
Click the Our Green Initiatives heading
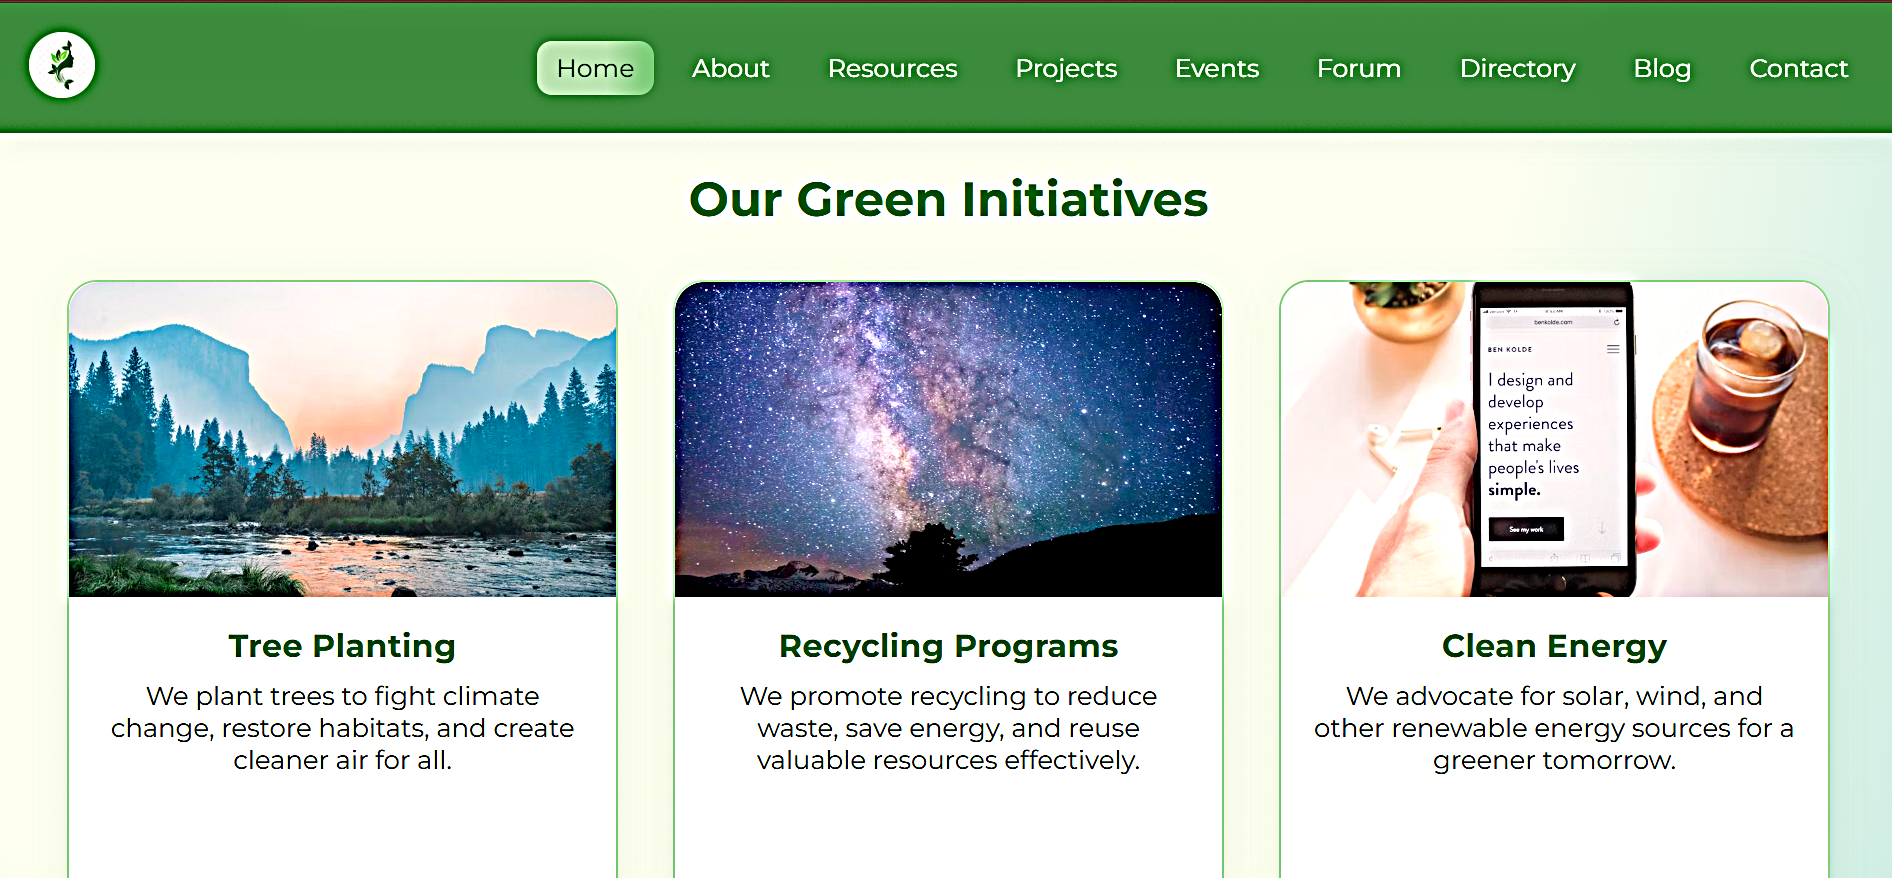[948, 199]
